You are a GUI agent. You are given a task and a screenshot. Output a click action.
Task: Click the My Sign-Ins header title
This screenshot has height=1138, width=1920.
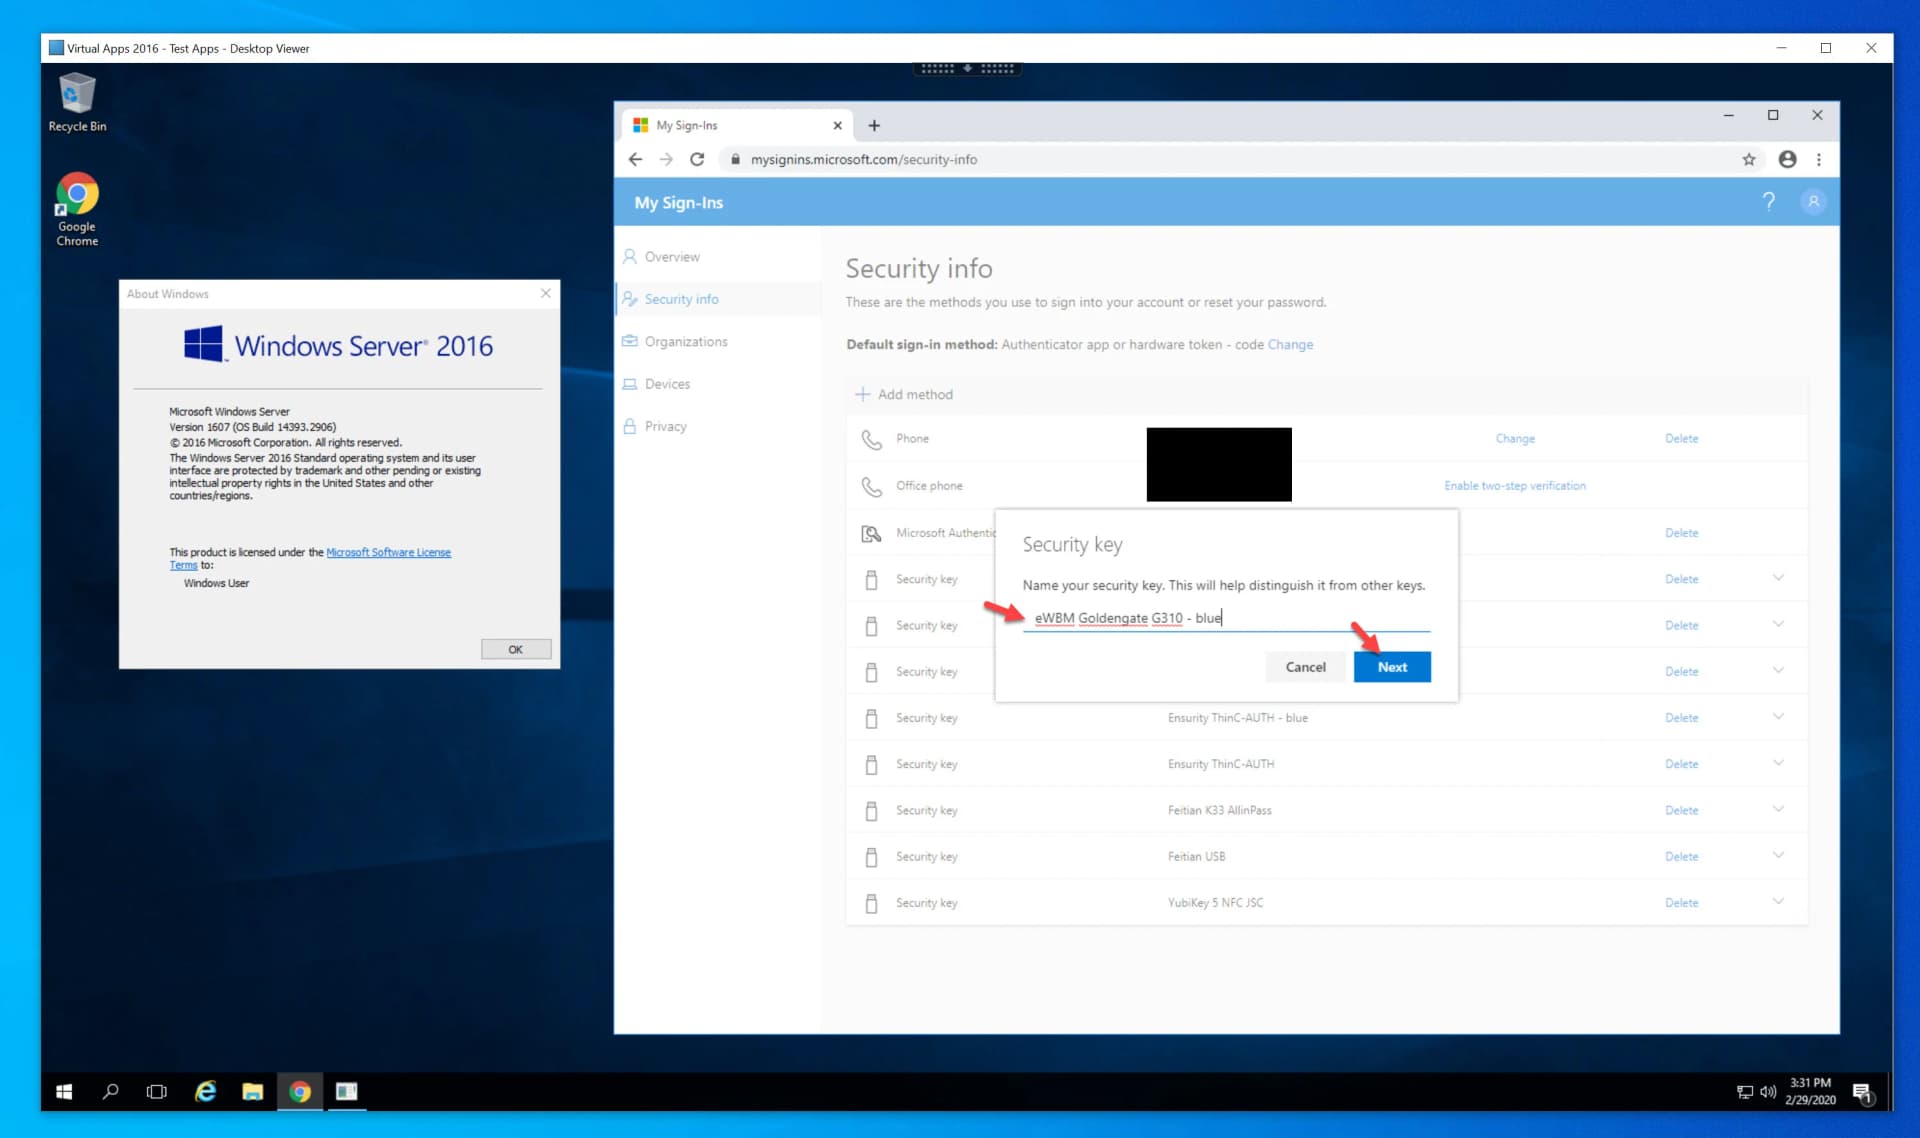pos(678,202)
